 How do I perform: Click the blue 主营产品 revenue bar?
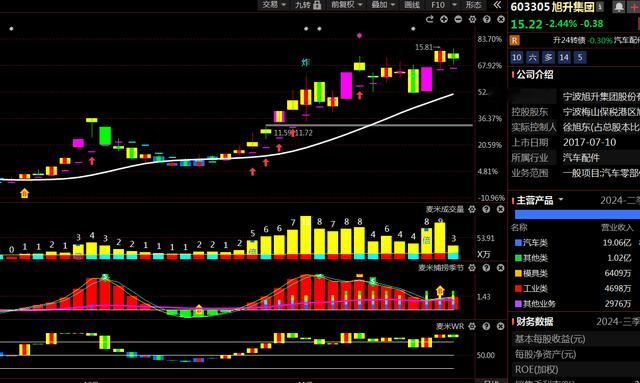577,215
